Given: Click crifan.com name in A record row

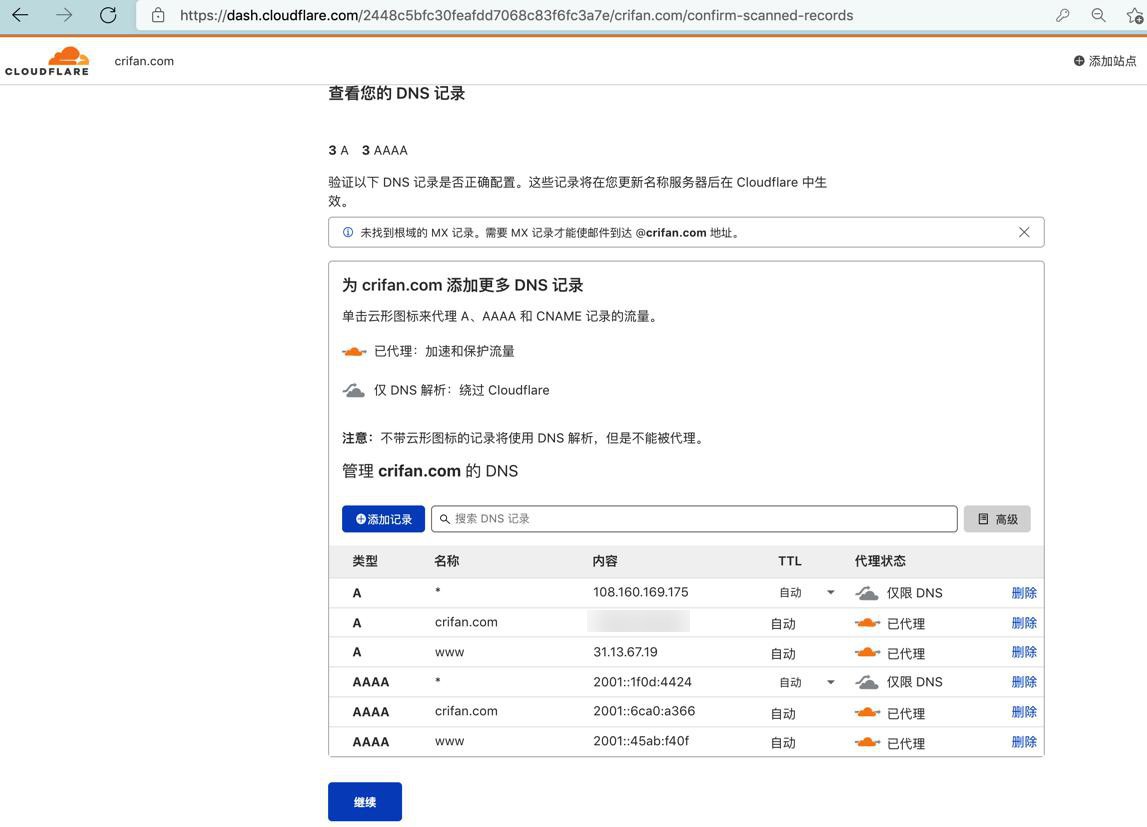Looking at the screenshot, I should pyautogui.click(x=466, y=622).
